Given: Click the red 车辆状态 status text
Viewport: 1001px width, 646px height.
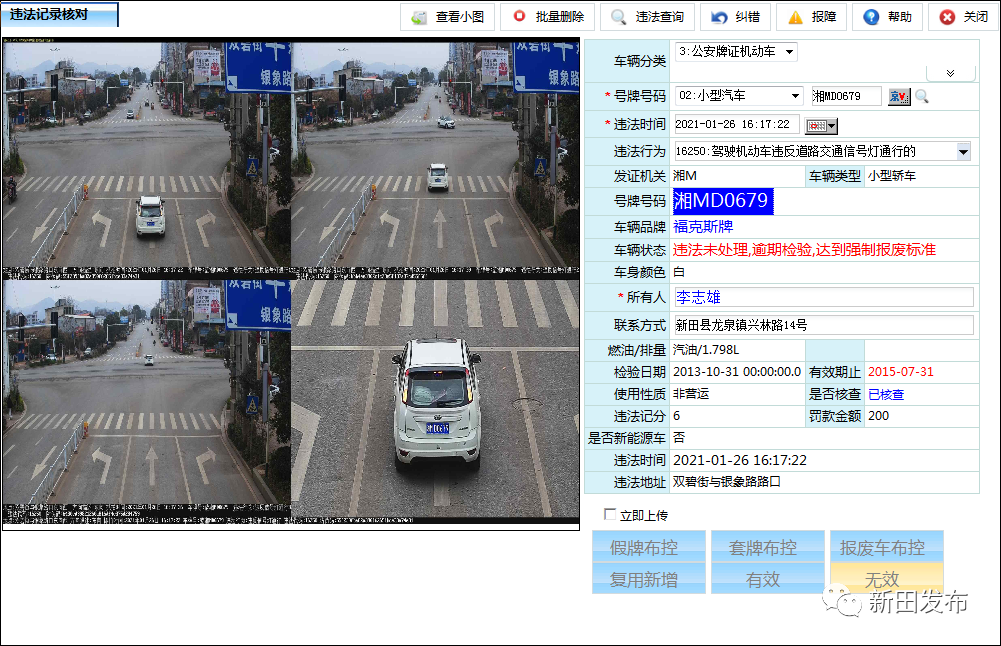Looking at the screenshot, I should 804,250.
